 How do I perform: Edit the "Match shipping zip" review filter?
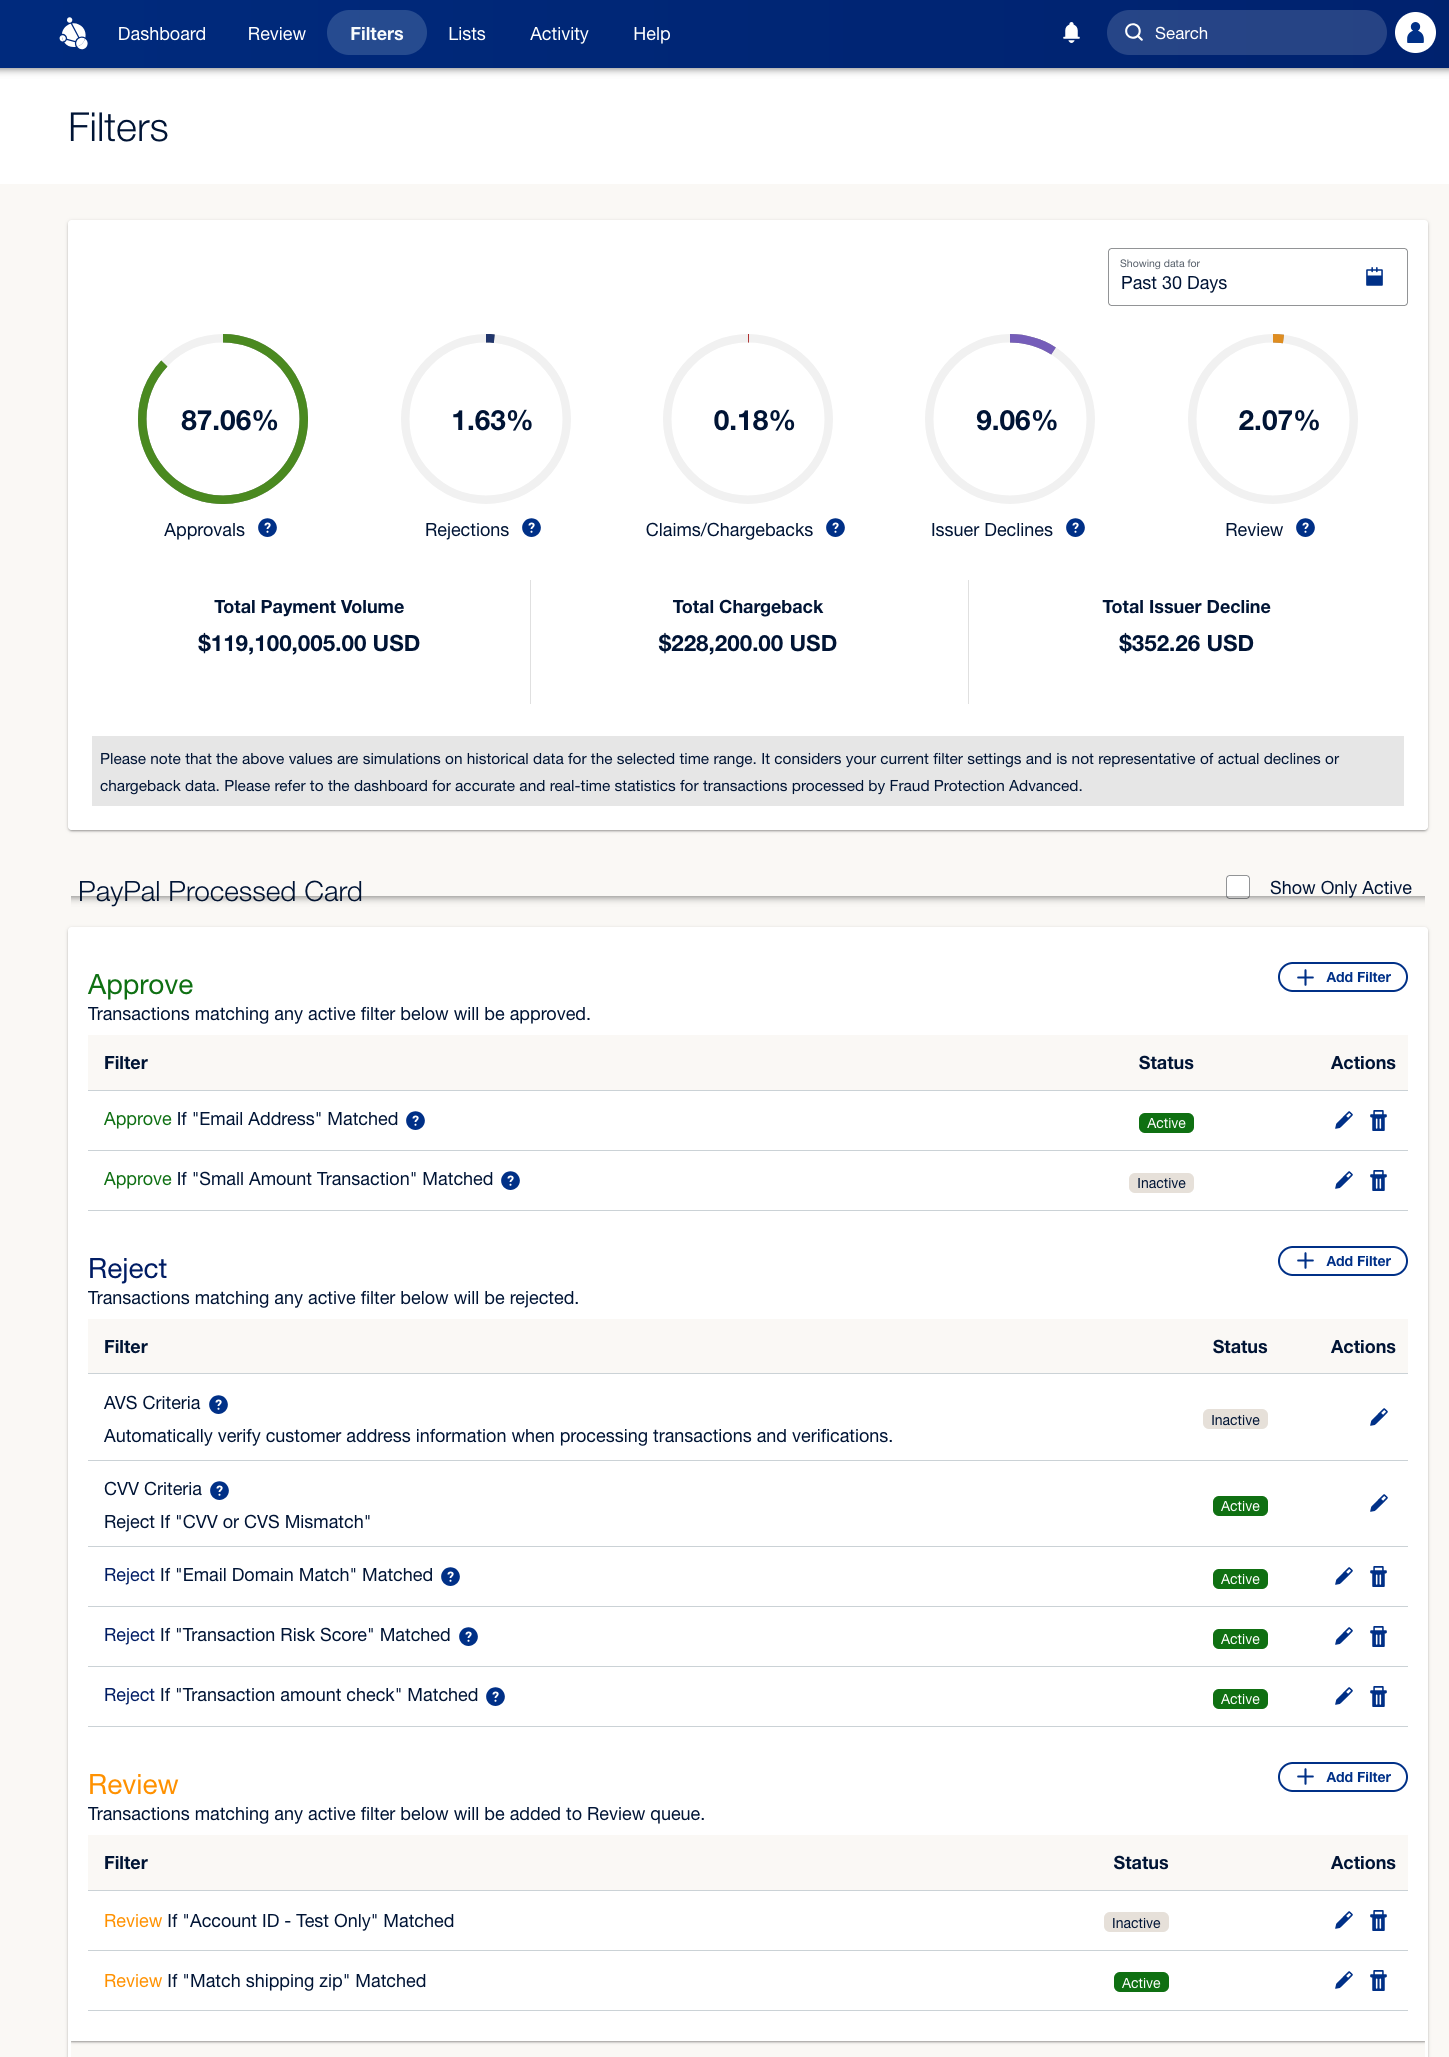1343,1981
